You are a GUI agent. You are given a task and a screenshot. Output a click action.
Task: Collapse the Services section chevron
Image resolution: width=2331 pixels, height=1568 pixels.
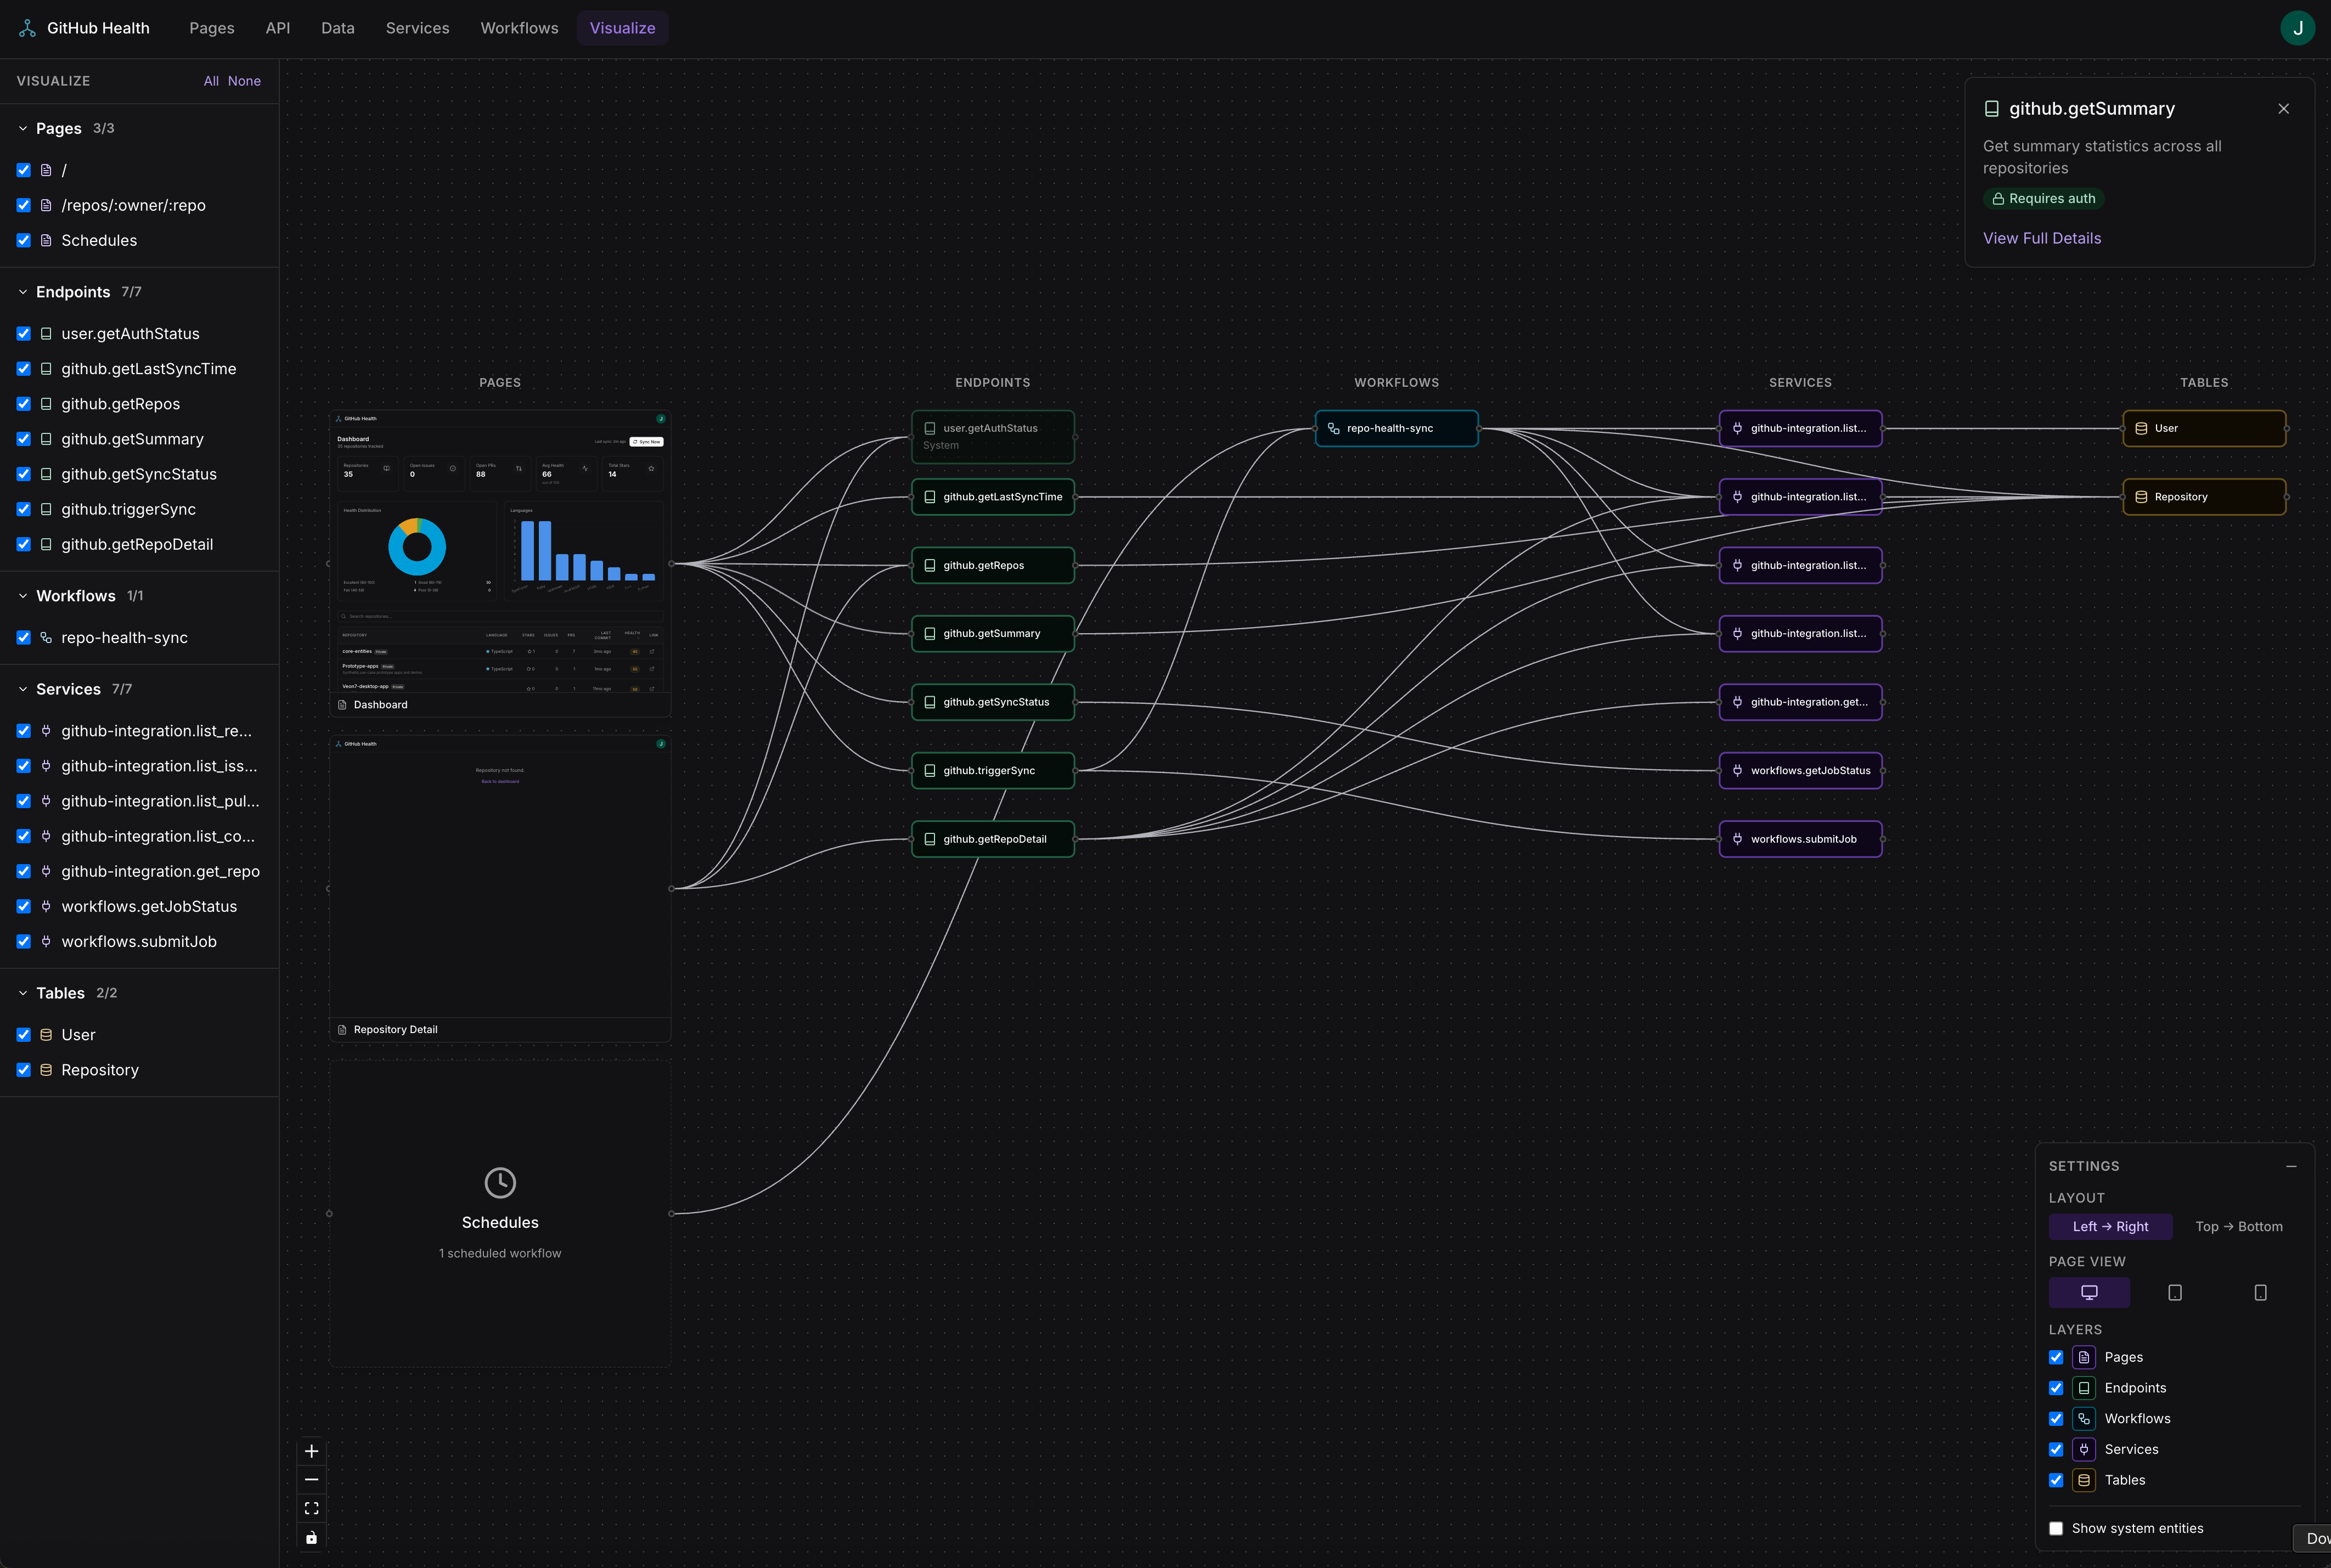[23, 690]
